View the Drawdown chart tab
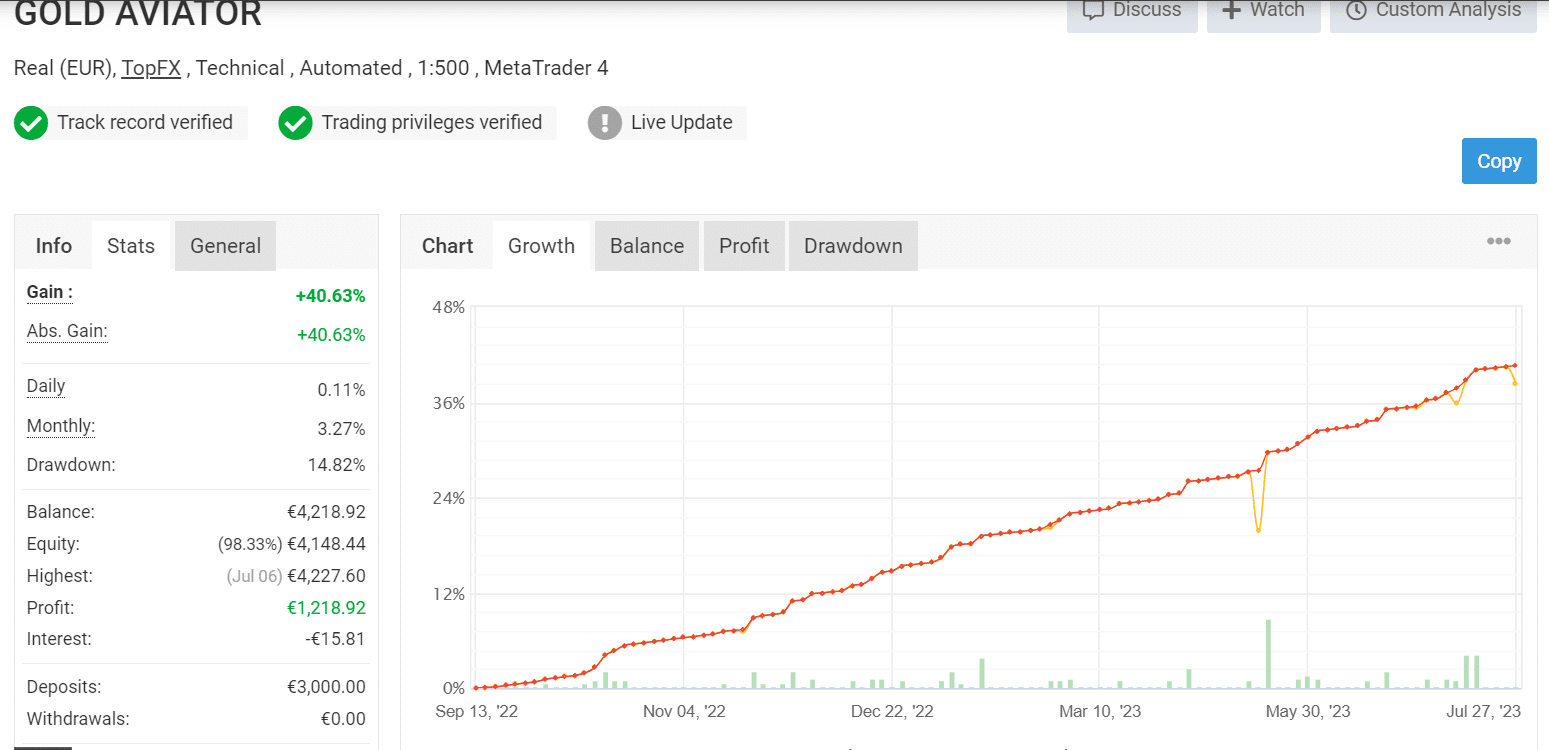1549x750 pixels. (853, 246)
